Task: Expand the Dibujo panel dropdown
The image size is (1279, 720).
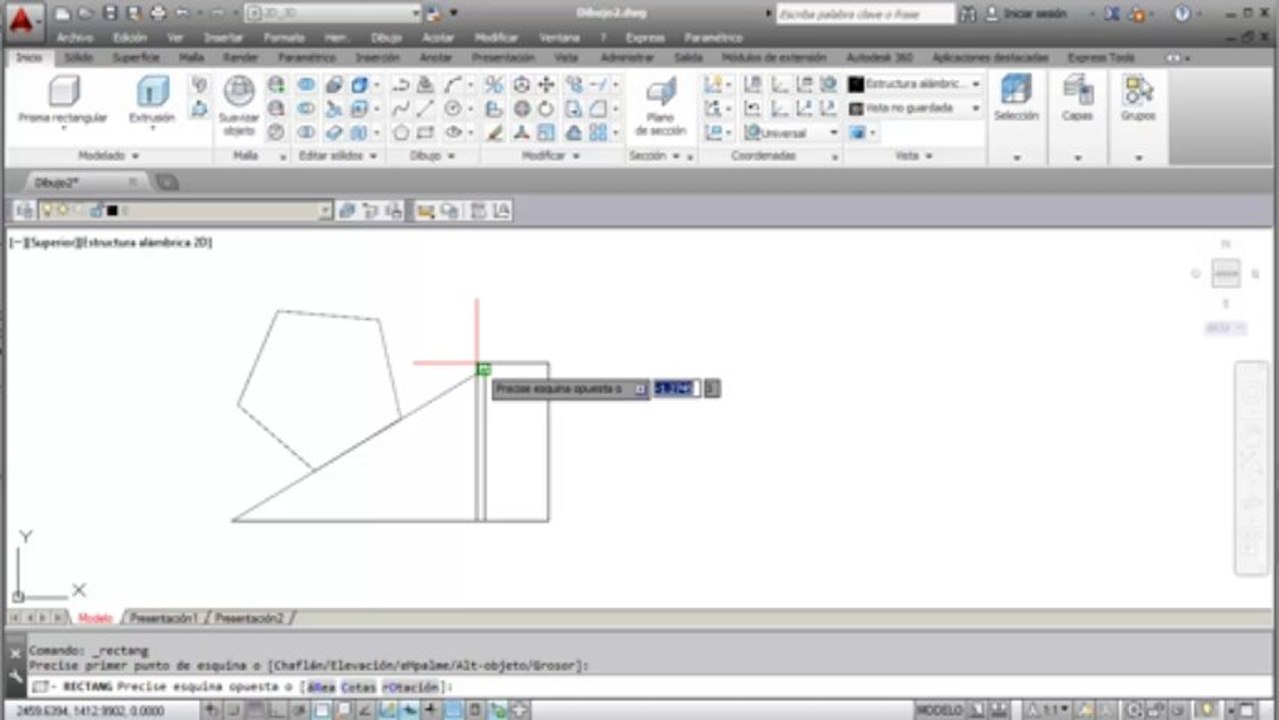Action: [432, 156]
